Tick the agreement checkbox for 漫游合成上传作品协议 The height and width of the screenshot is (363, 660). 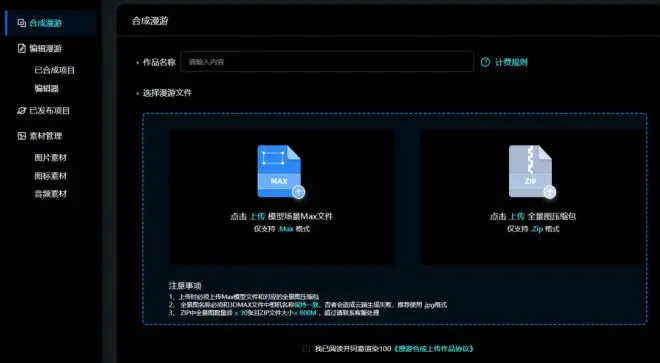tap(306, 349)
